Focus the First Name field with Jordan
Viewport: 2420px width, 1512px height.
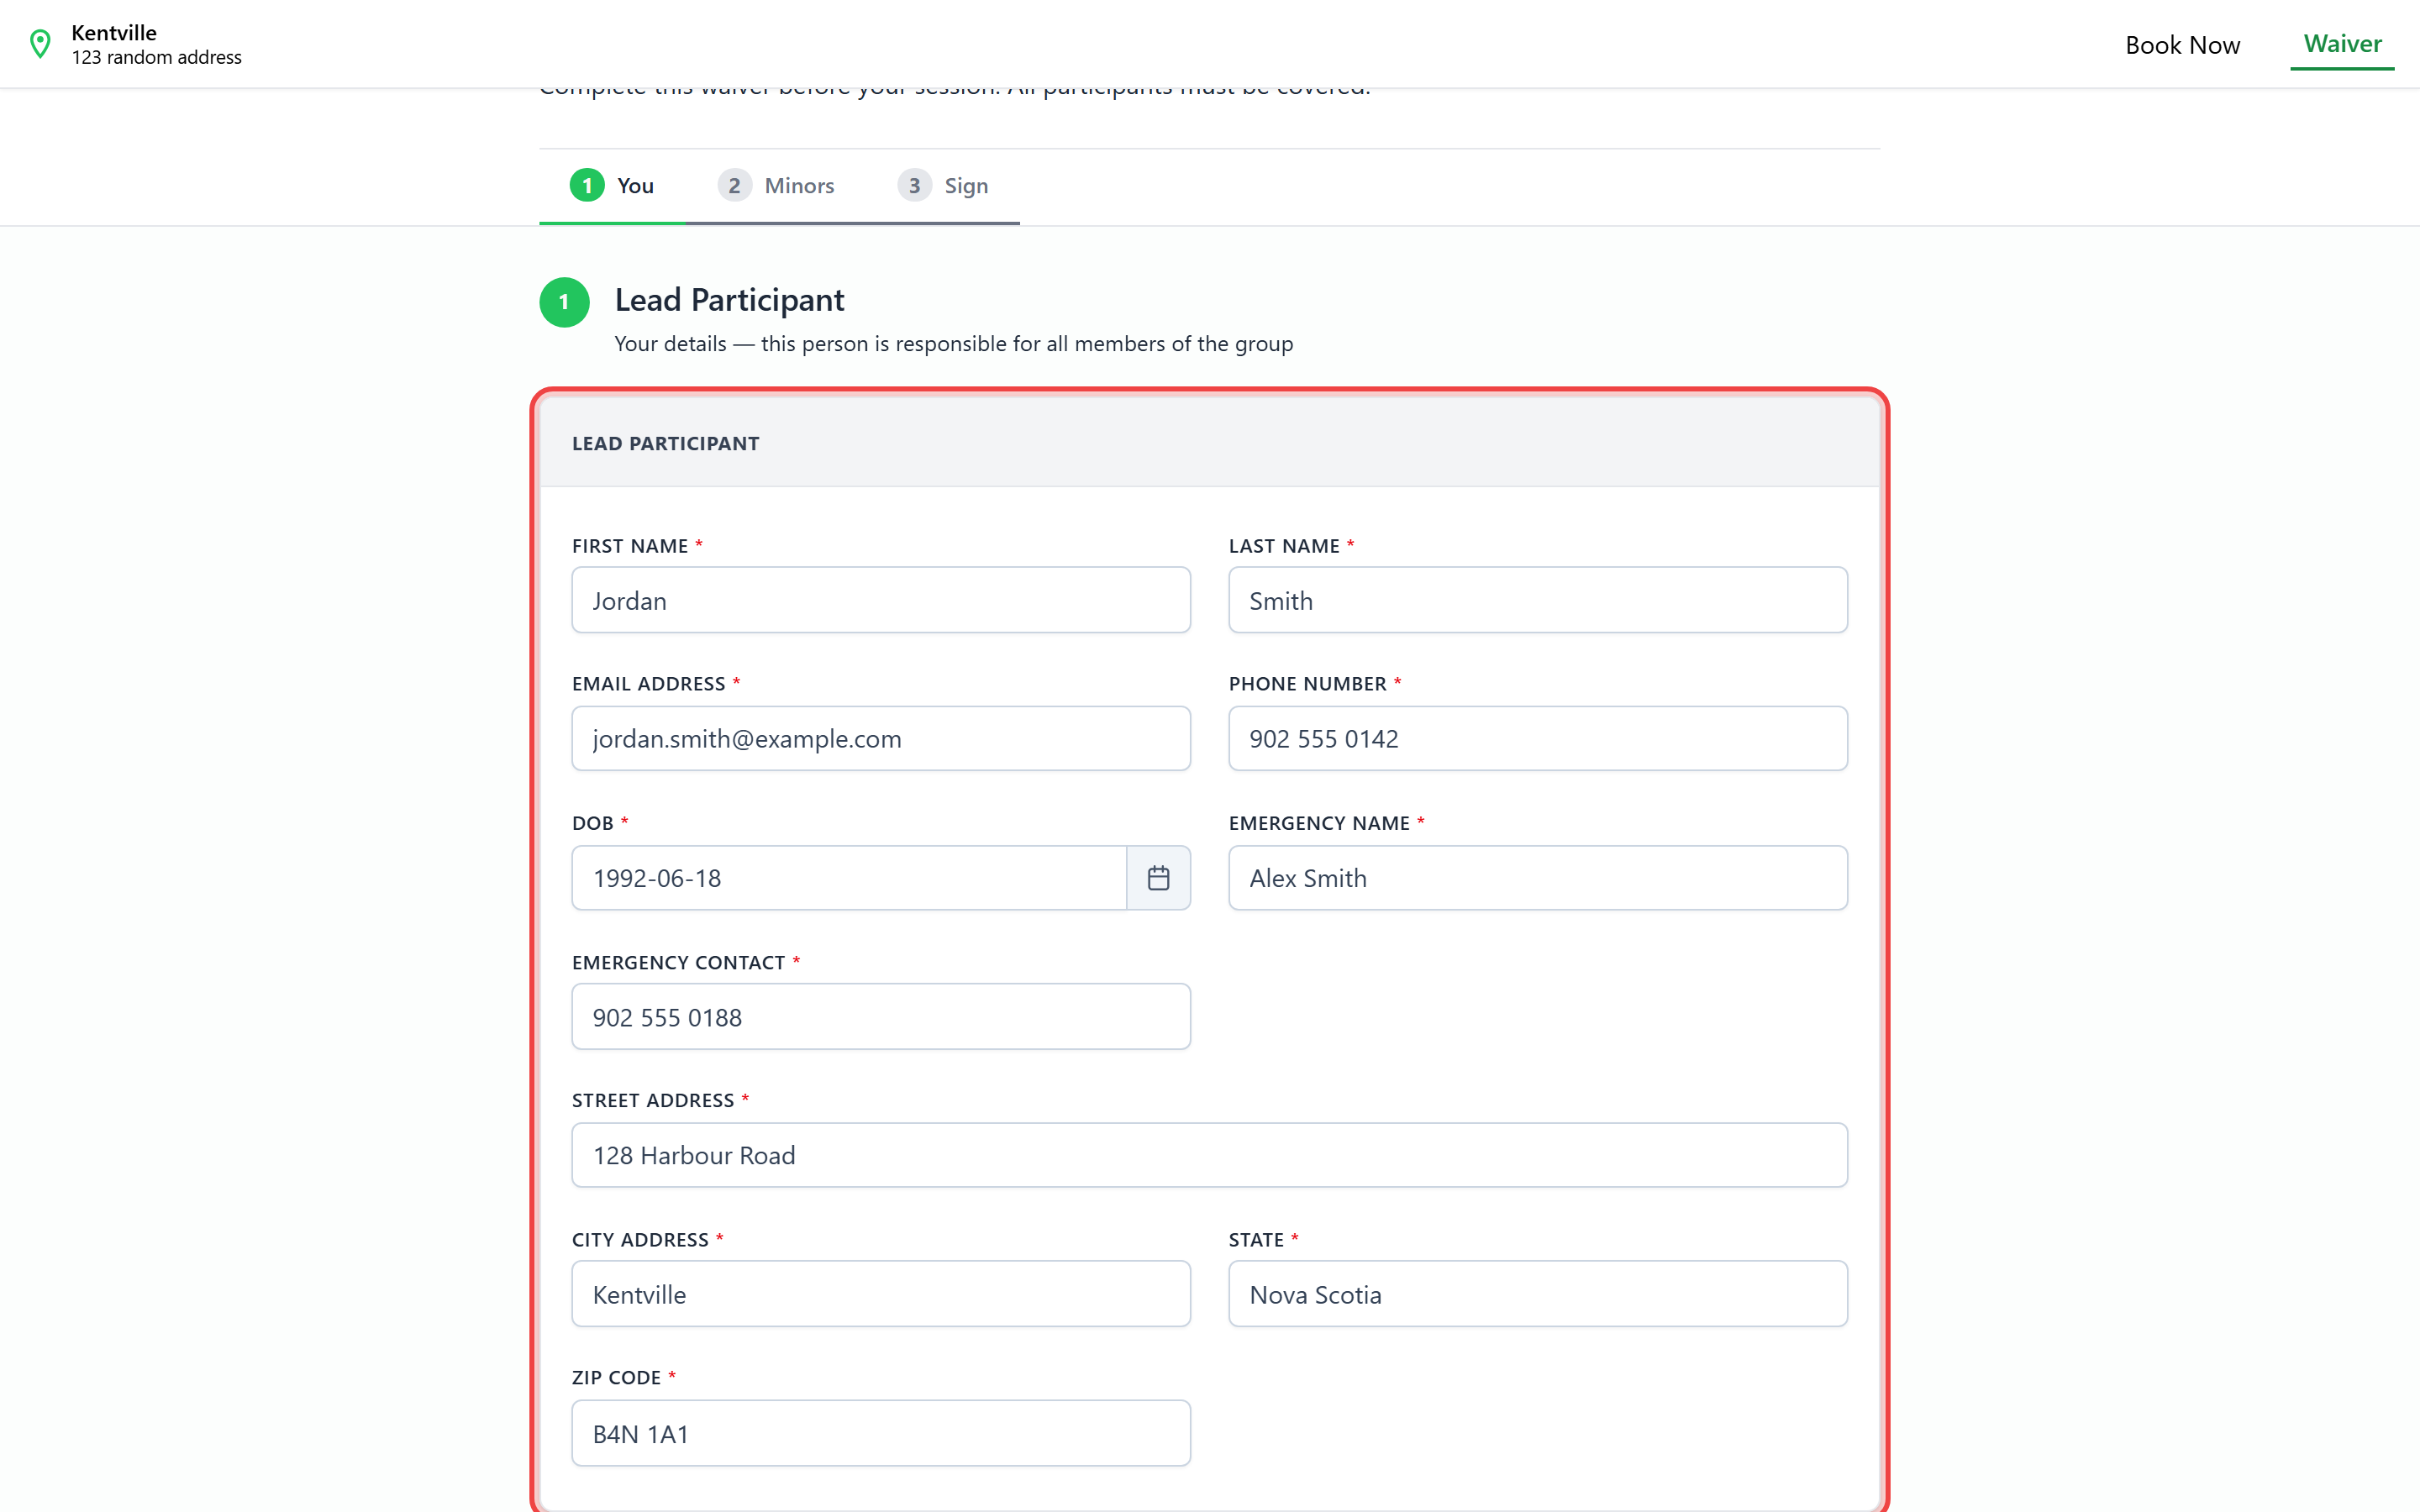[881, 600]
